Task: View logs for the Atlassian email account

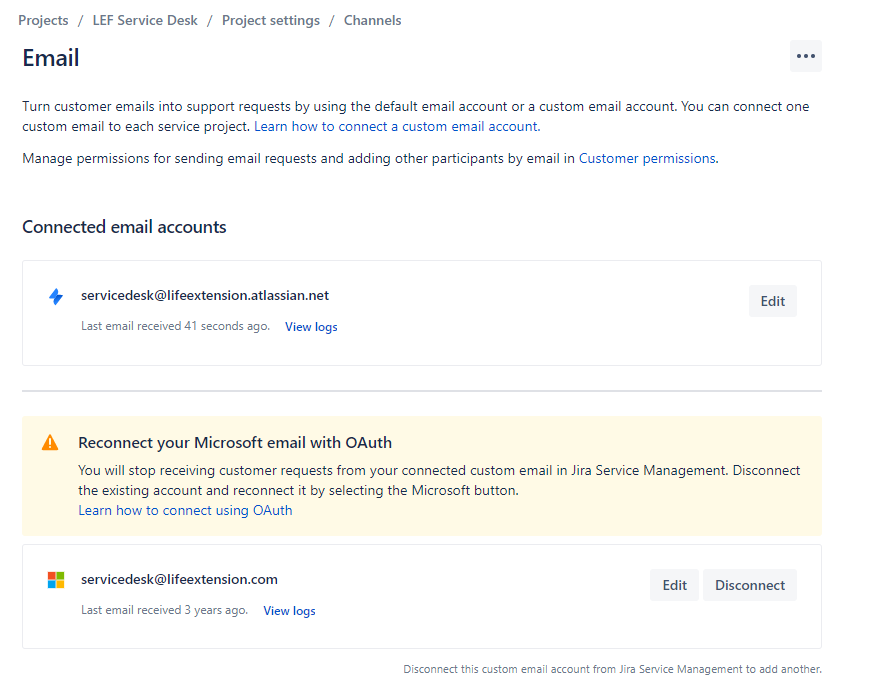Action: 311,326
